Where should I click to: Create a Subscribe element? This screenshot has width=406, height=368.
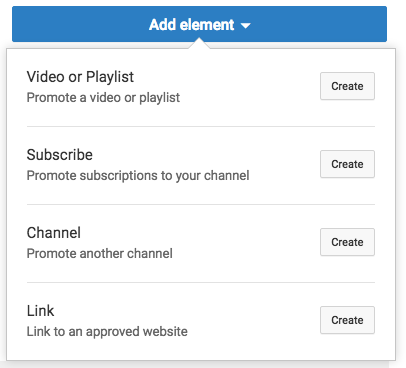[347, 164]
